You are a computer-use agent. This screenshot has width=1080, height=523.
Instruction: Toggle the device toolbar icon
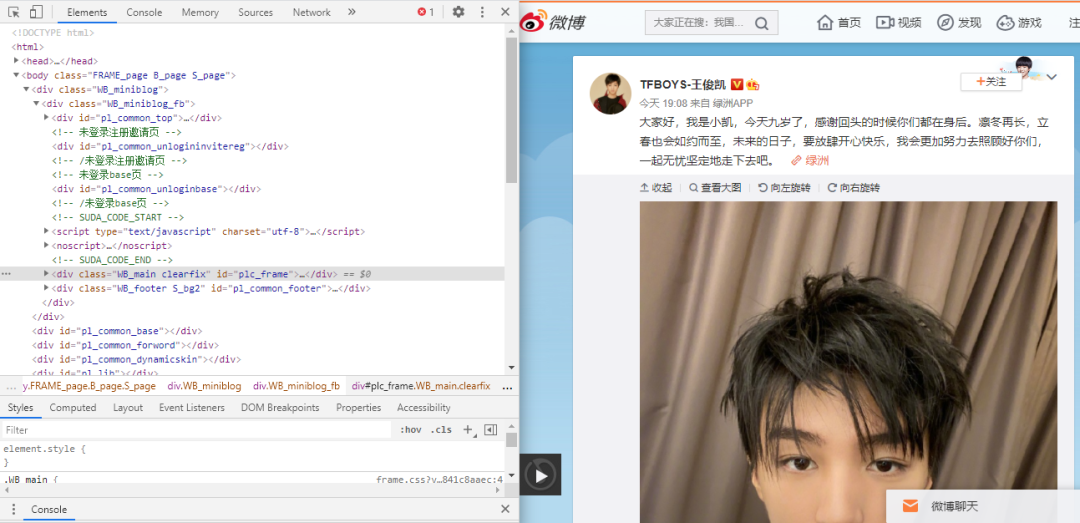pos(36,12)
